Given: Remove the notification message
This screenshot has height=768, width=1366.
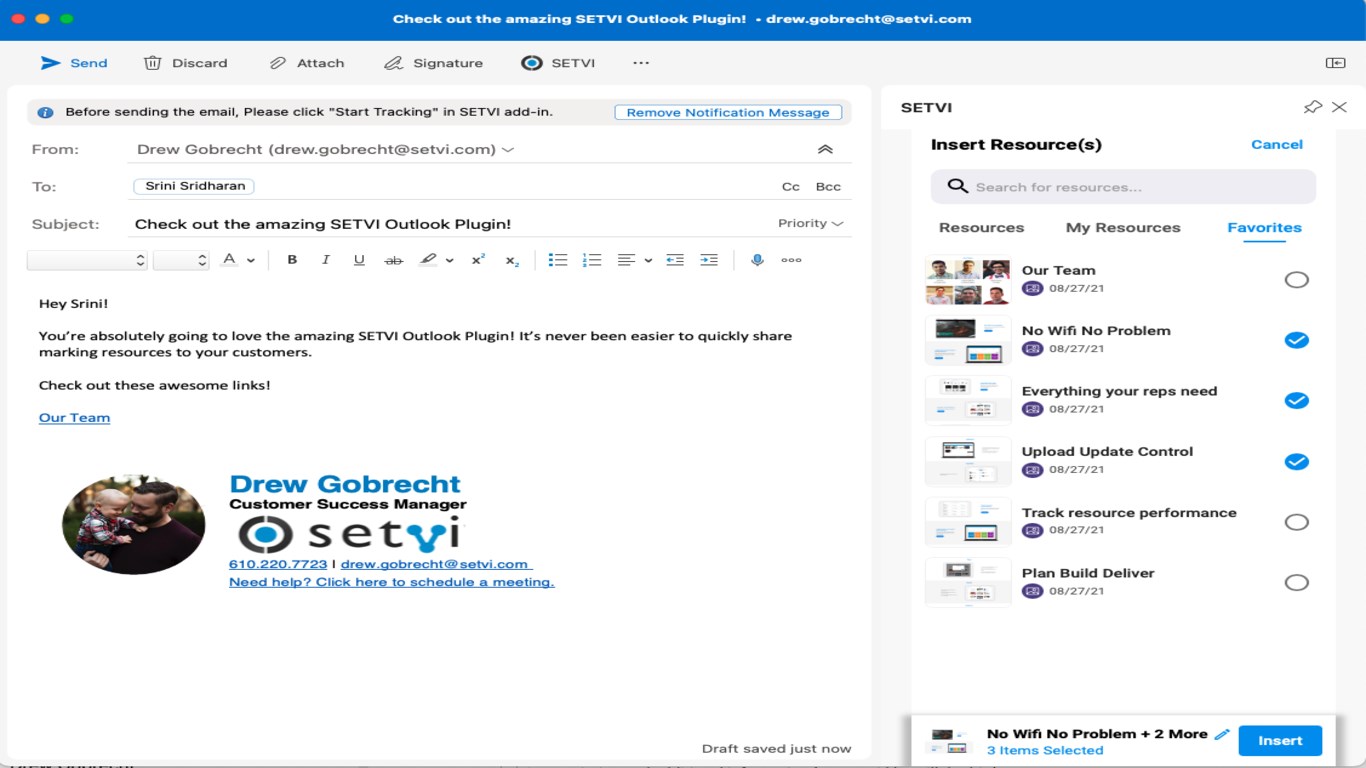Looking at the screenshot, I should click(728, 113).
